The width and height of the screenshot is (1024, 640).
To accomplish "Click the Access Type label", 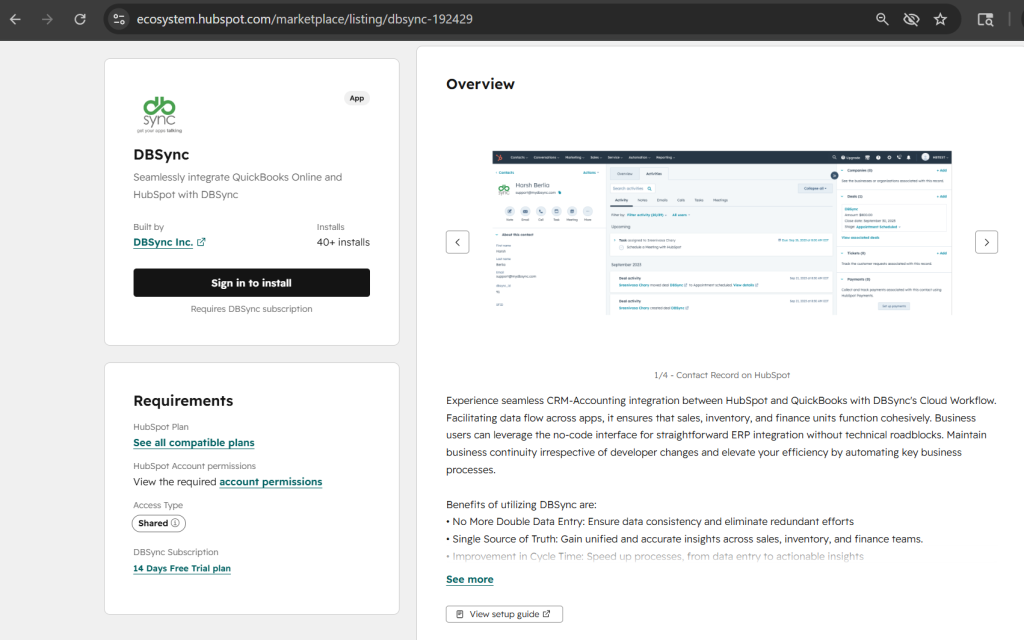I will (158, 505).
